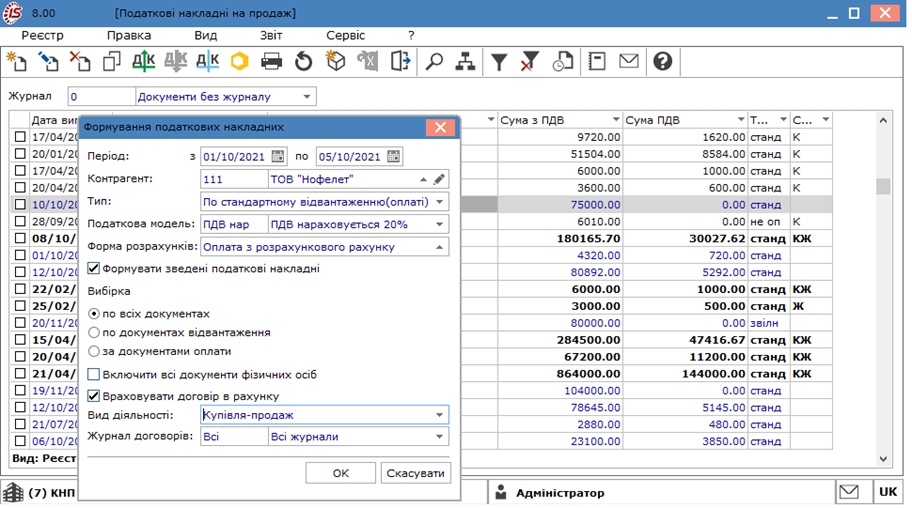Expand the Контрагент selector arrow
The image size is (912, 508).
(x=423, y=179)
